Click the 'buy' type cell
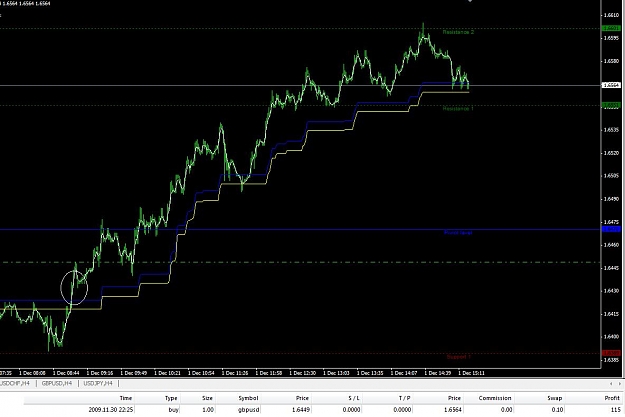 (173, 409)
